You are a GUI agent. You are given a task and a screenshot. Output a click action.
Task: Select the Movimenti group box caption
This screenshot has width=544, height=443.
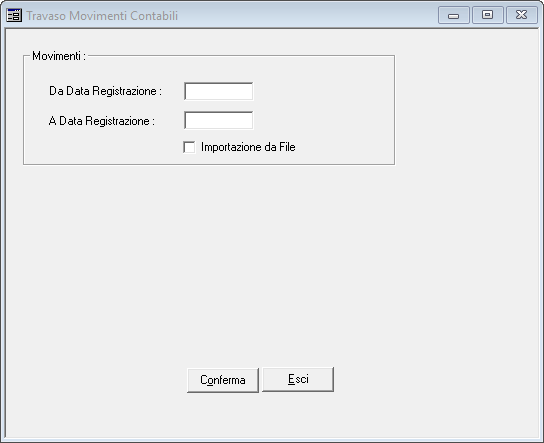pos(59,56)
